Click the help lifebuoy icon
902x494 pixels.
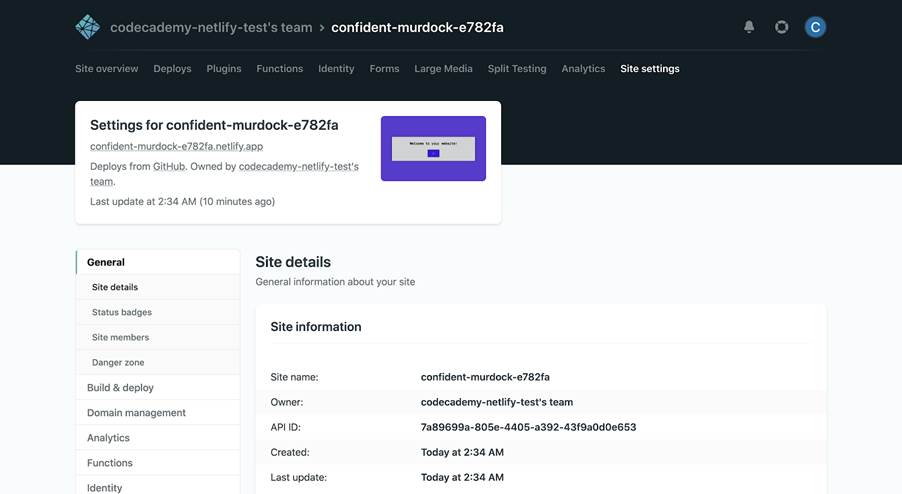pyautogui.click(x=782, y=27)
